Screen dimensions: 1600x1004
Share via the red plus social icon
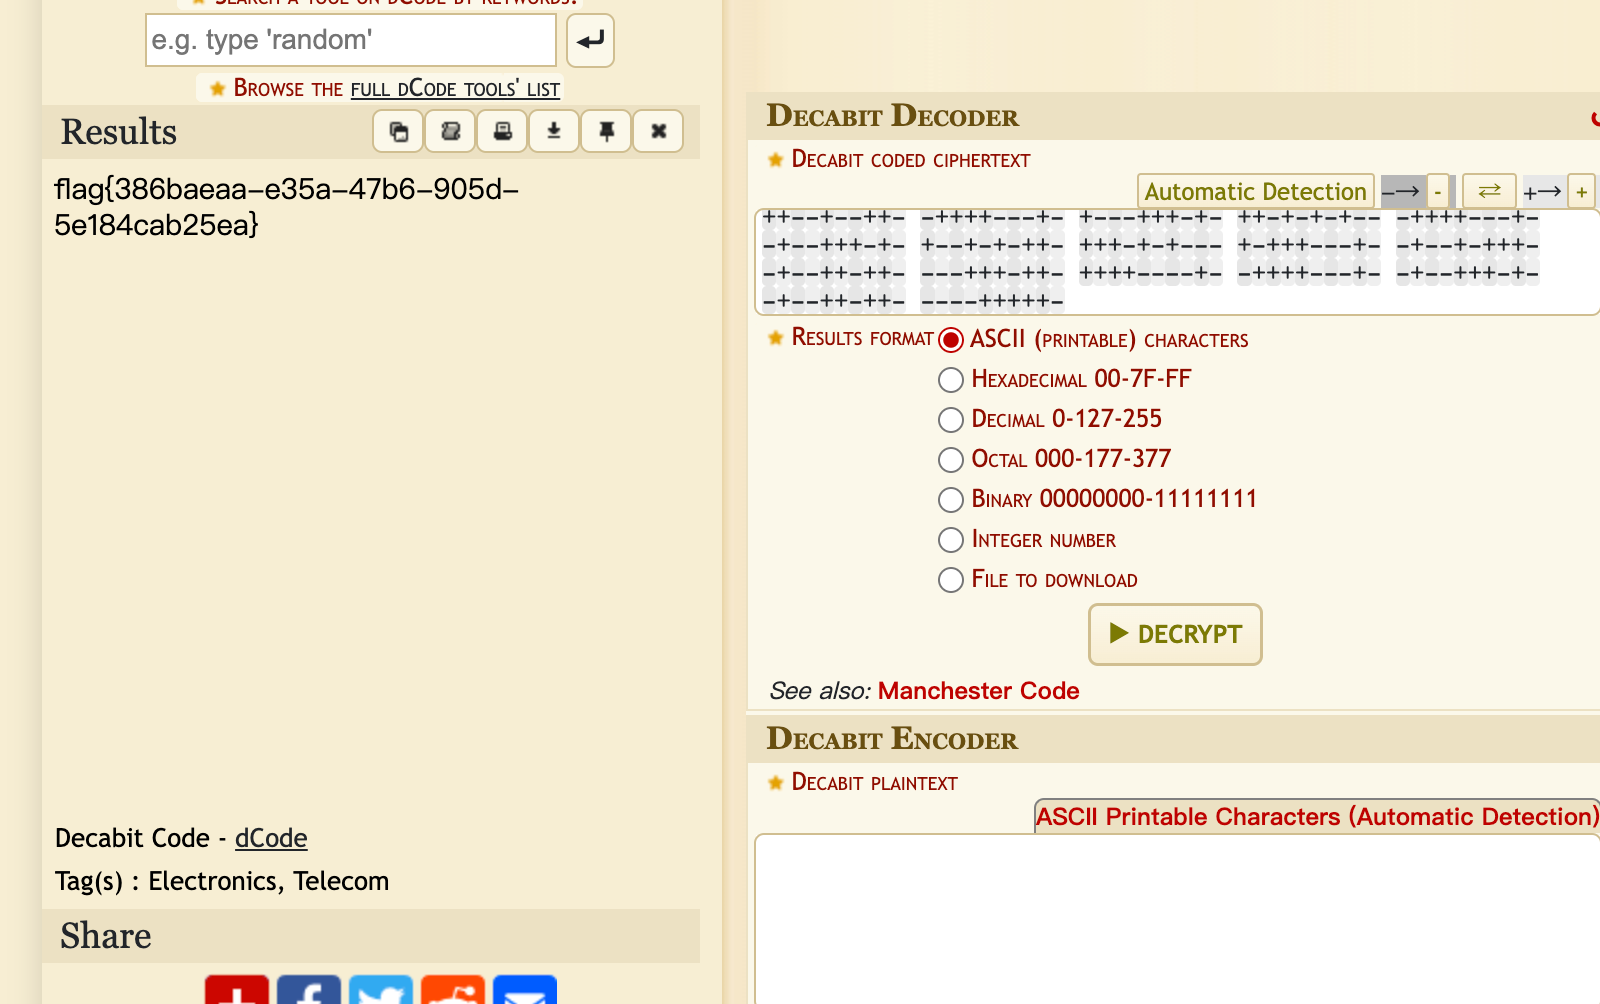click(237, 990)
